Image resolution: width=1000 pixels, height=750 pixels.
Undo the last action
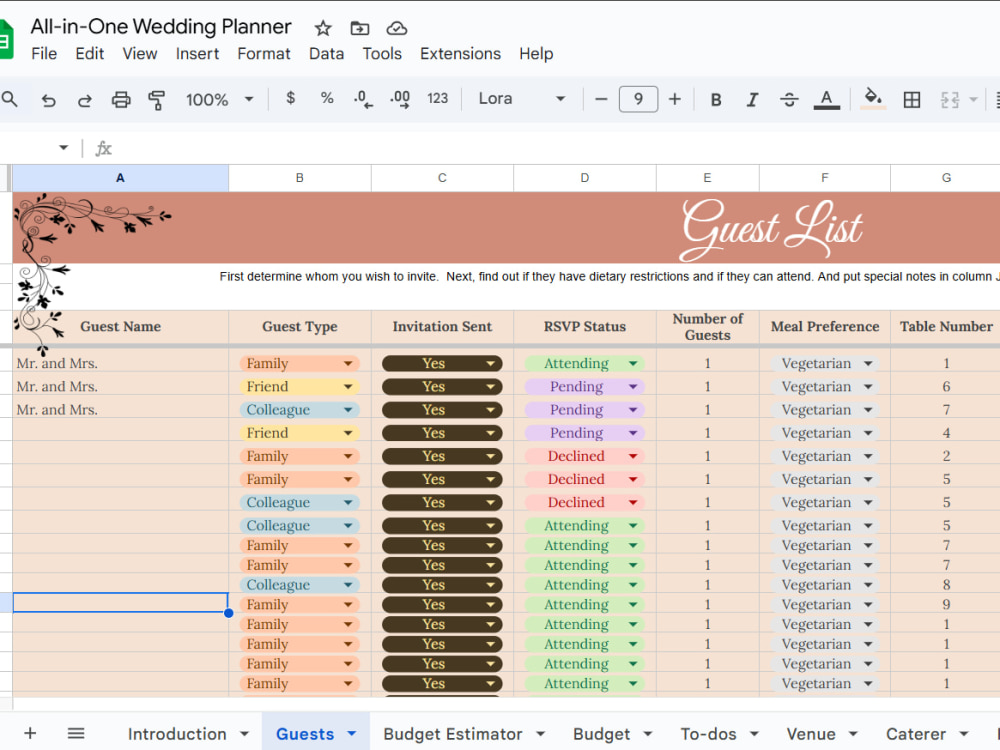[48, 99]
